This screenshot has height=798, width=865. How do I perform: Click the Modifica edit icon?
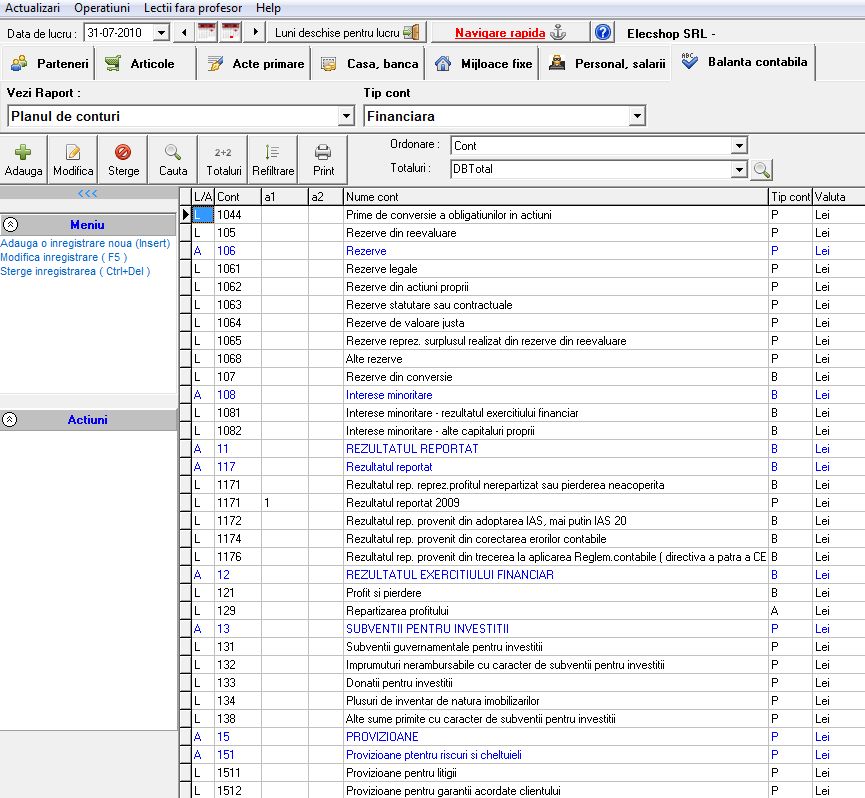pos(73,159)
